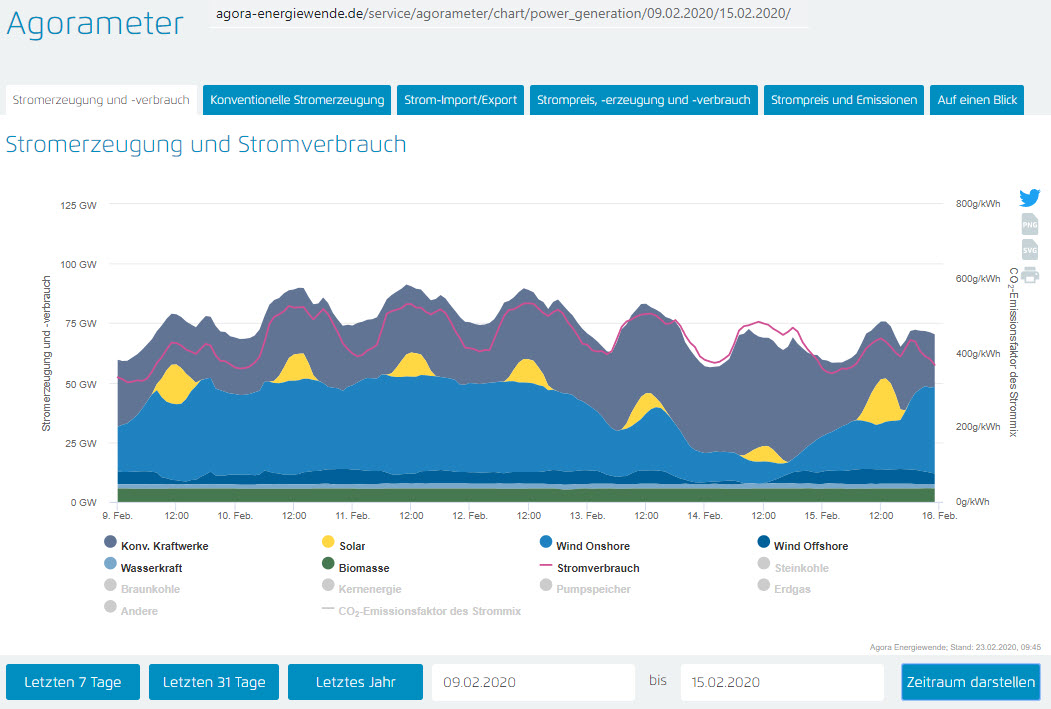Viewport: 1051px width, 709px height.
Task: Open the Strom-Import/Export tab
Action: tap(460, 100)
